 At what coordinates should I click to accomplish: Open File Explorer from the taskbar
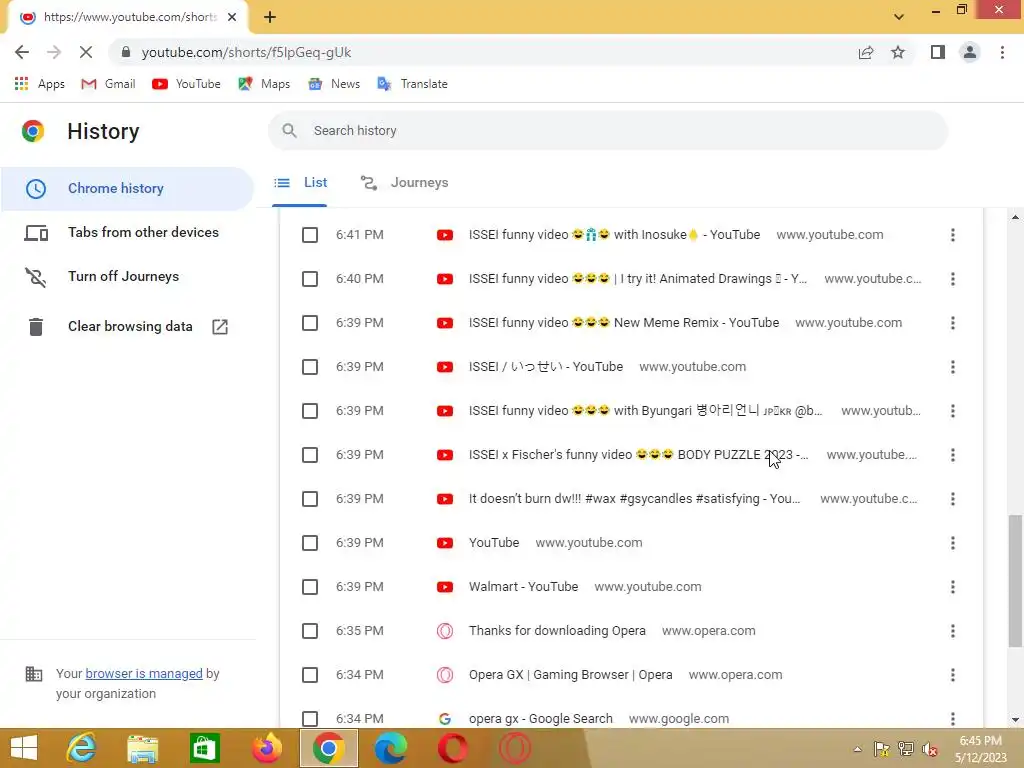[143, 748]
